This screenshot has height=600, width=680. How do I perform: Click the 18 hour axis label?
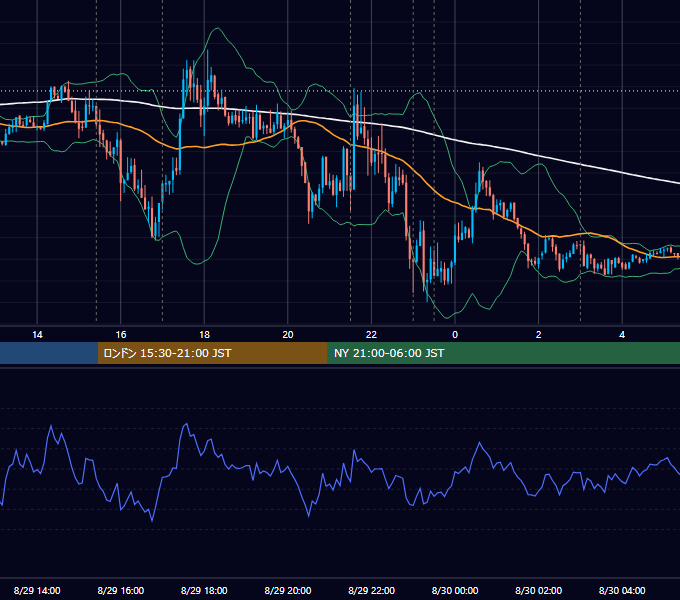tap(204, 335)
